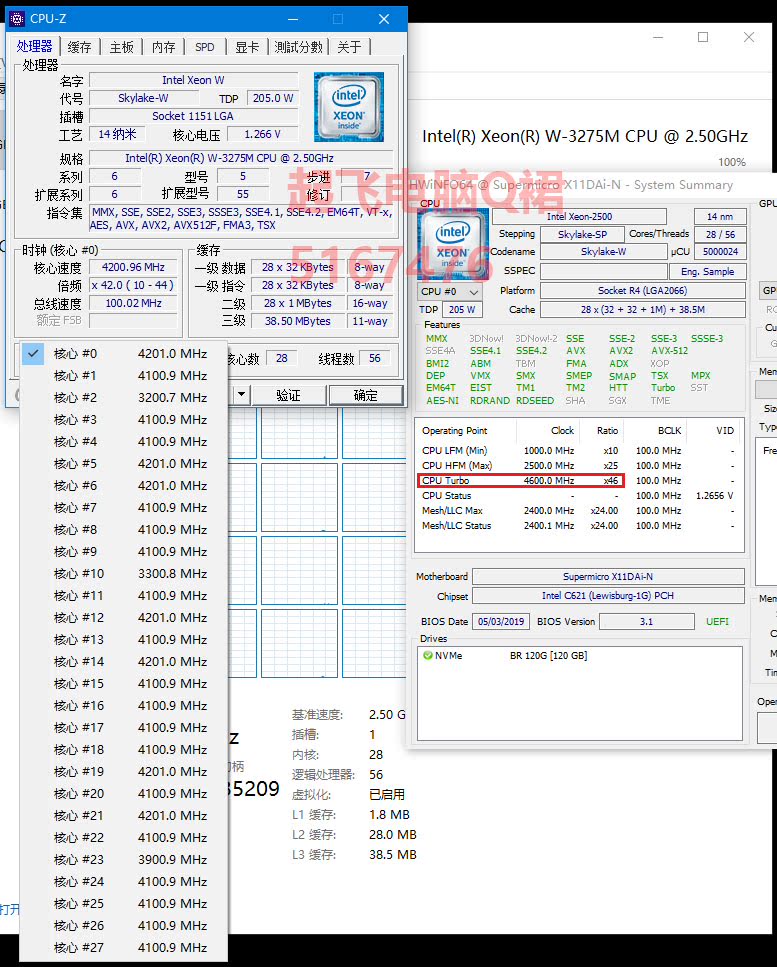The height and width of the screenshot is (967, 777).
Task: Click the 验证 validate button
Action: (288, 395)
